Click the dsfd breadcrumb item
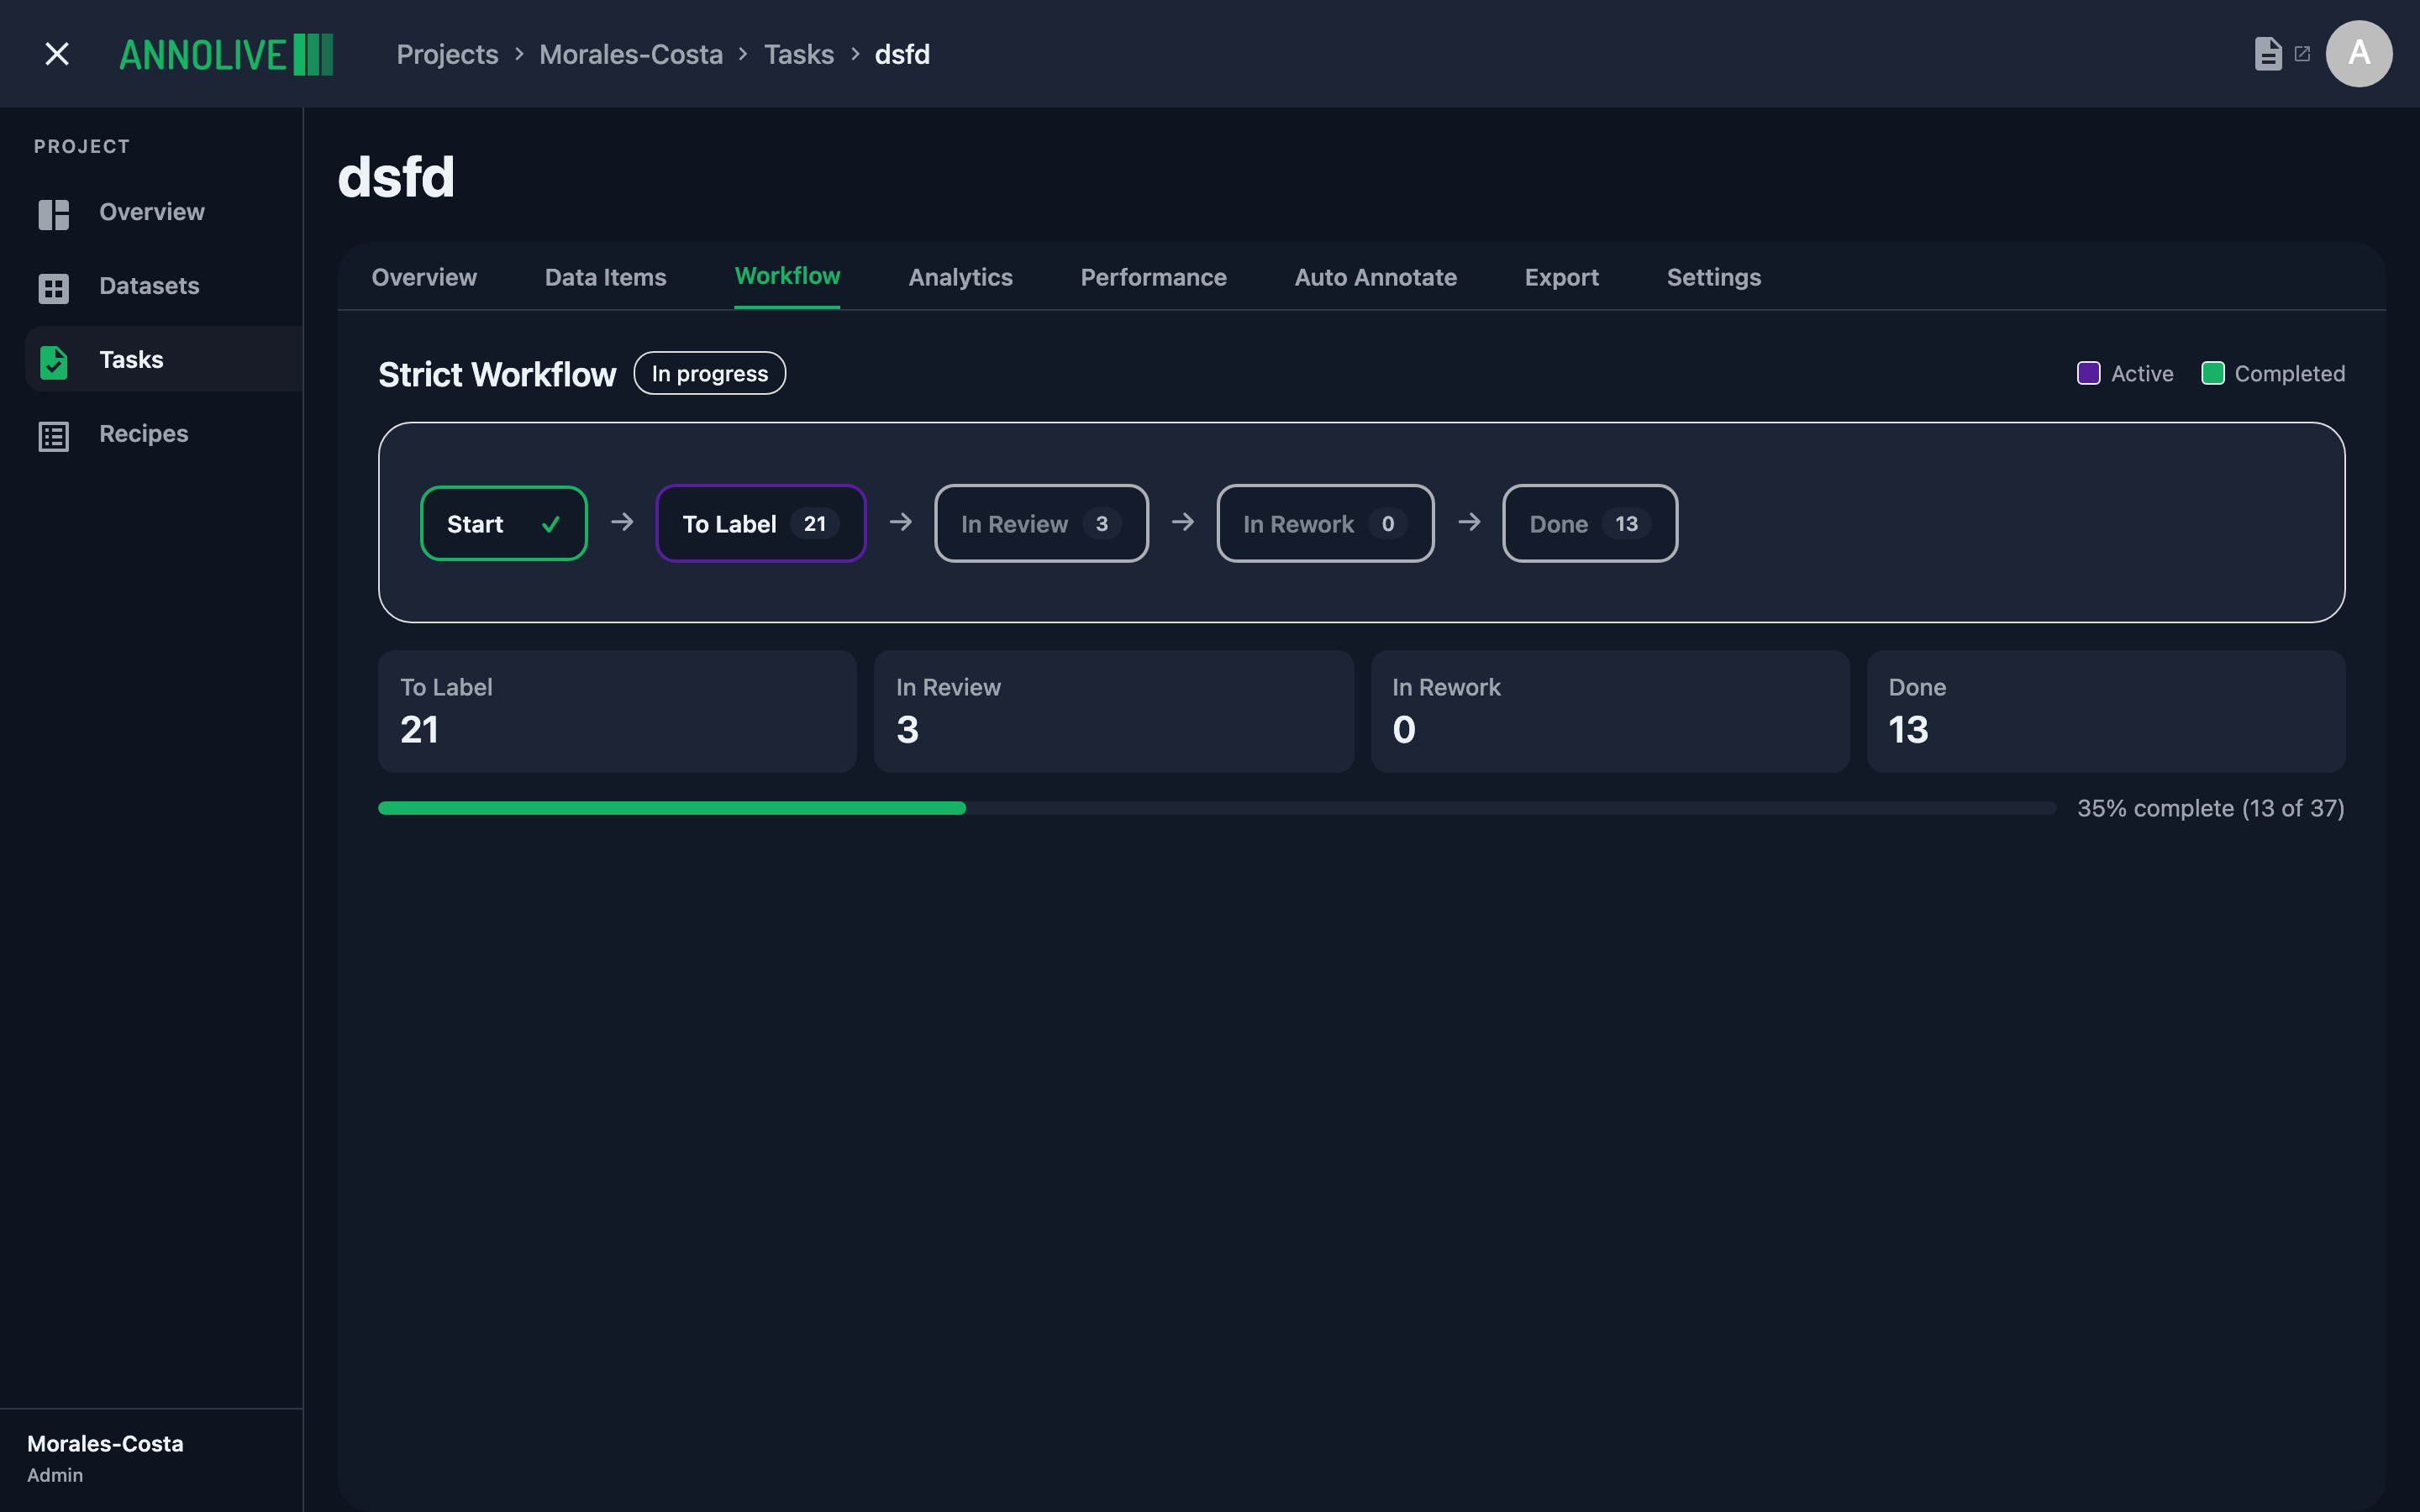The image size is (2420, 1512). click(x=902, y=54)
